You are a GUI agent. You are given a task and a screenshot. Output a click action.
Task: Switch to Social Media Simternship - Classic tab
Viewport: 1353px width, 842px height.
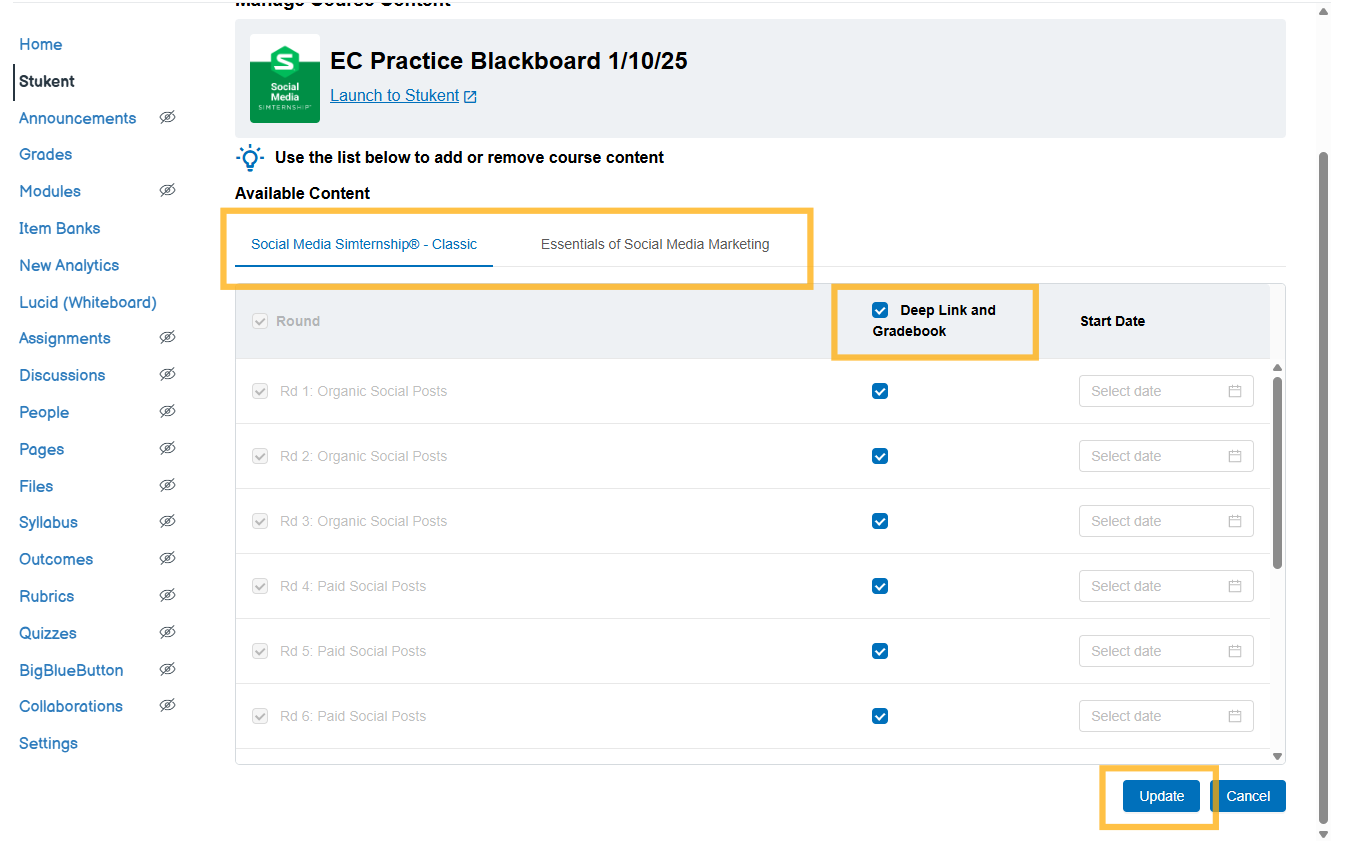click(364, 244)
